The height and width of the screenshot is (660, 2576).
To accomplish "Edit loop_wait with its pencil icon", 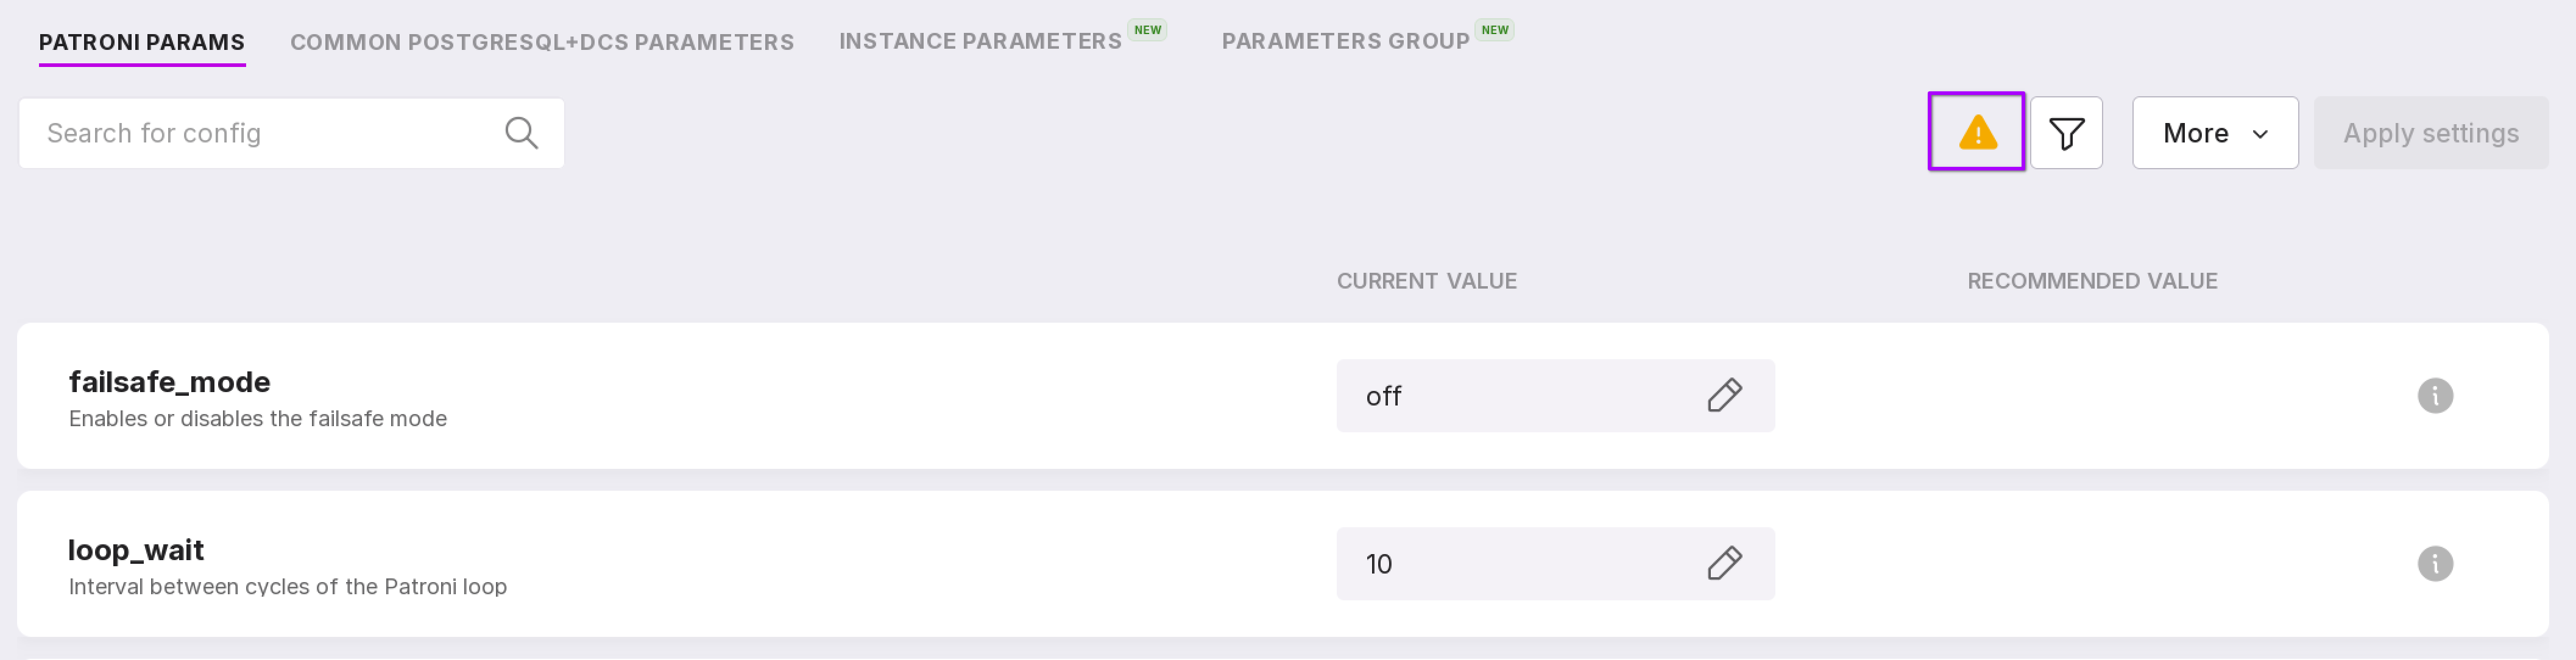I will [1724, 564].
